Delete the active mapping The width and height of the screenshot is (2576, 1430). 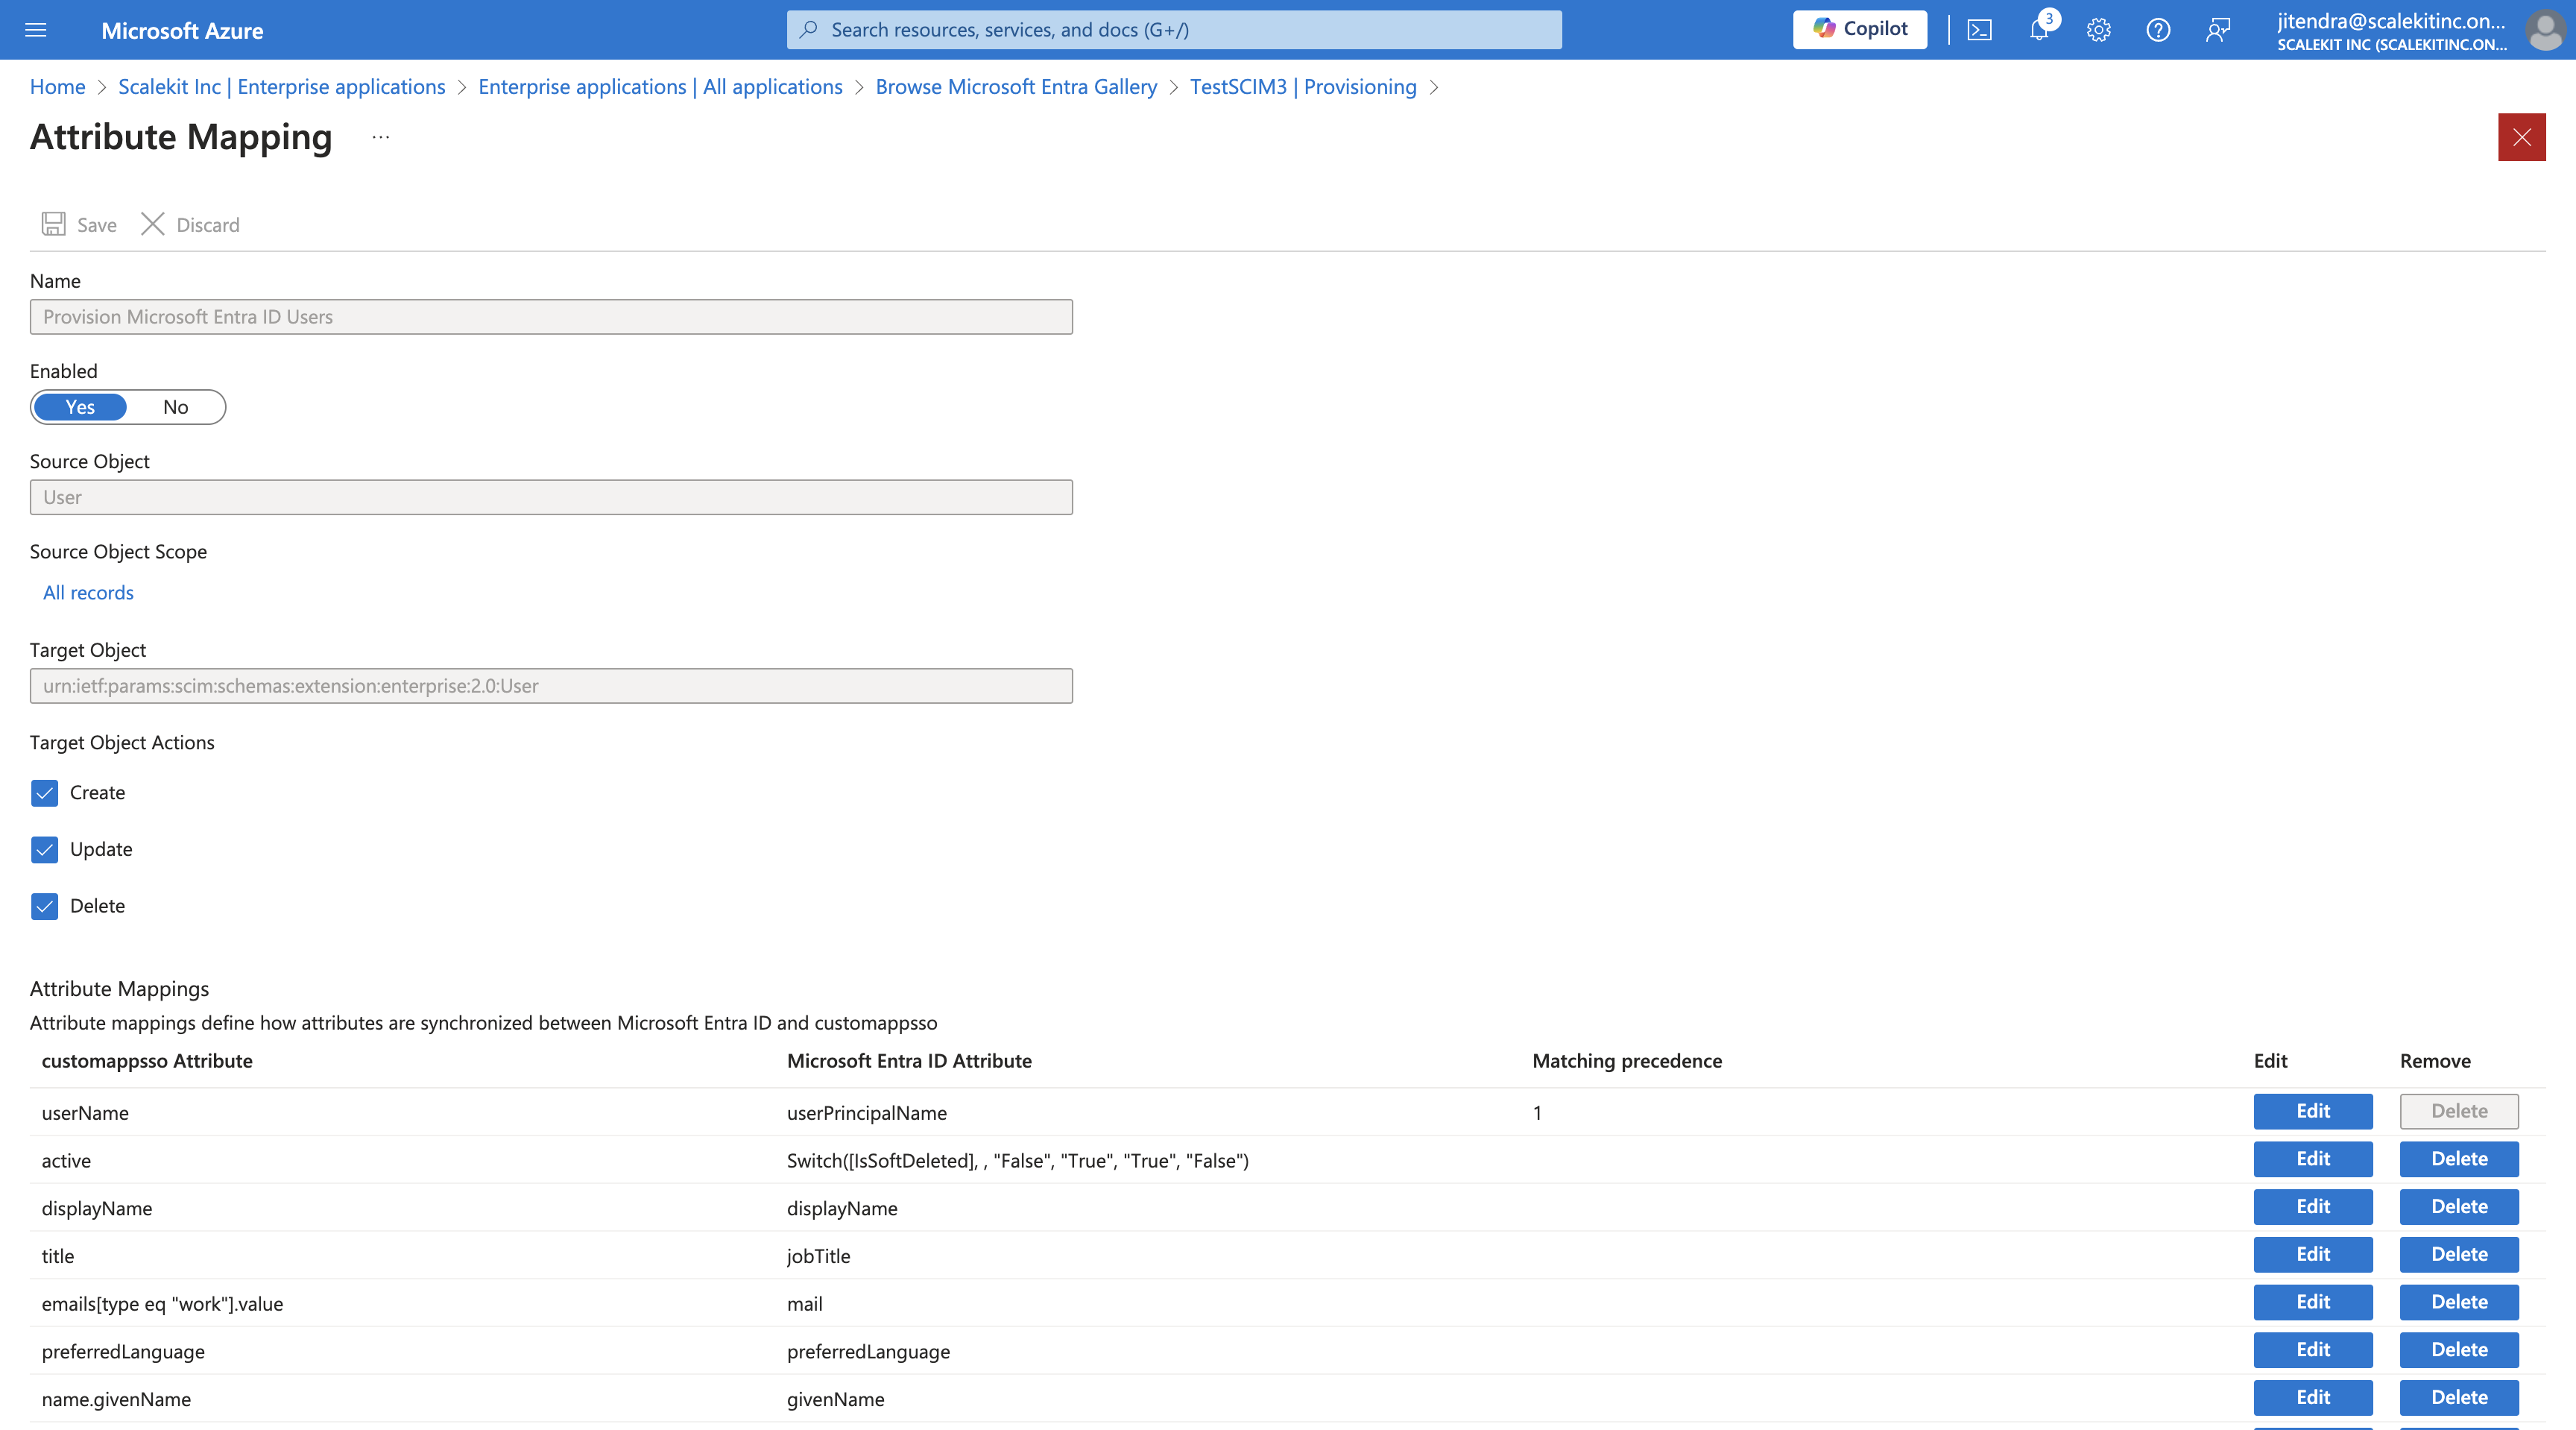(2459, 1159)
